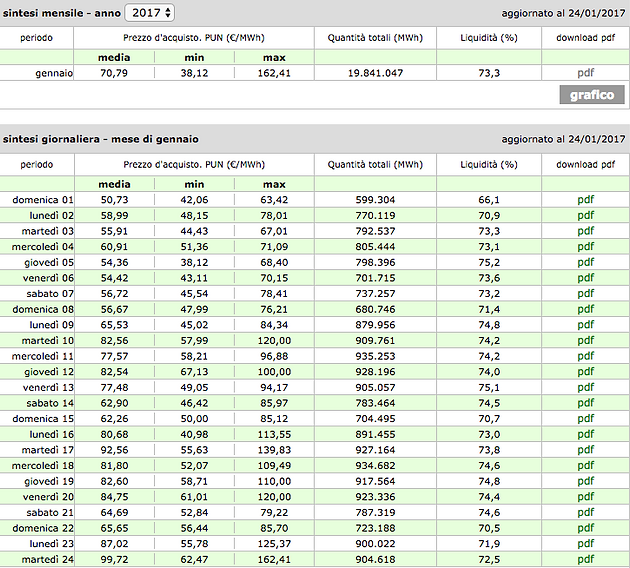Download pdf for domenica 08
Screen dimensions: 630x568
[x=585, y=309]
